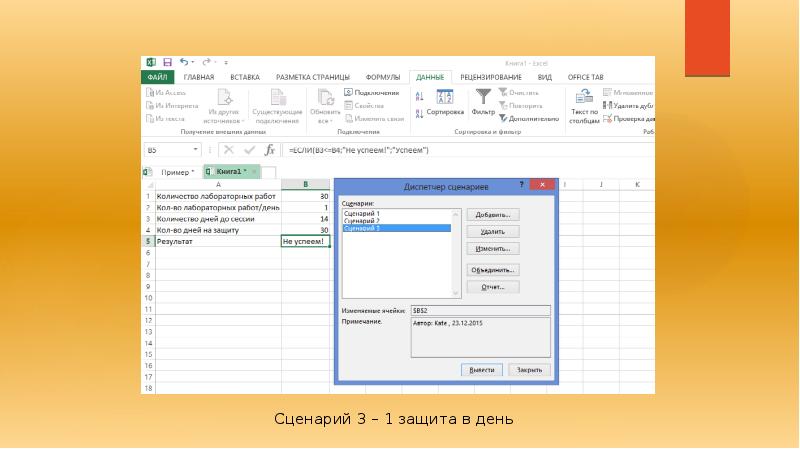Open the quick access toolbar customize arrow
800x449 pixels.
point(226,63)
